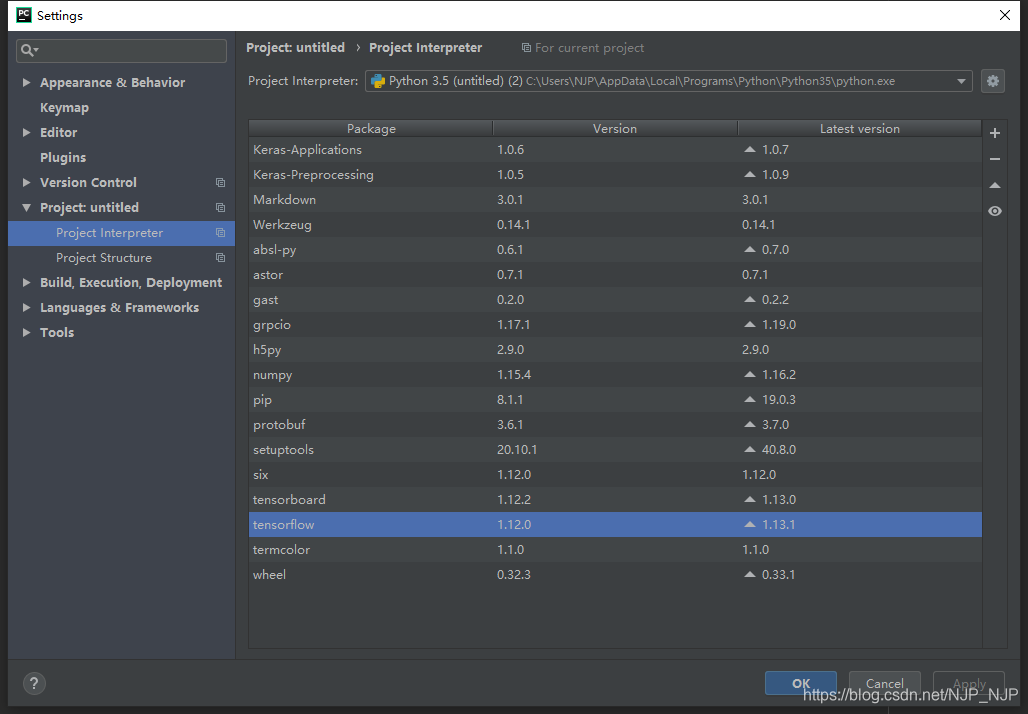Click the PyCharm logo in title bar
The height and width of the screenshot is (714, 1028).
[24, 15]
